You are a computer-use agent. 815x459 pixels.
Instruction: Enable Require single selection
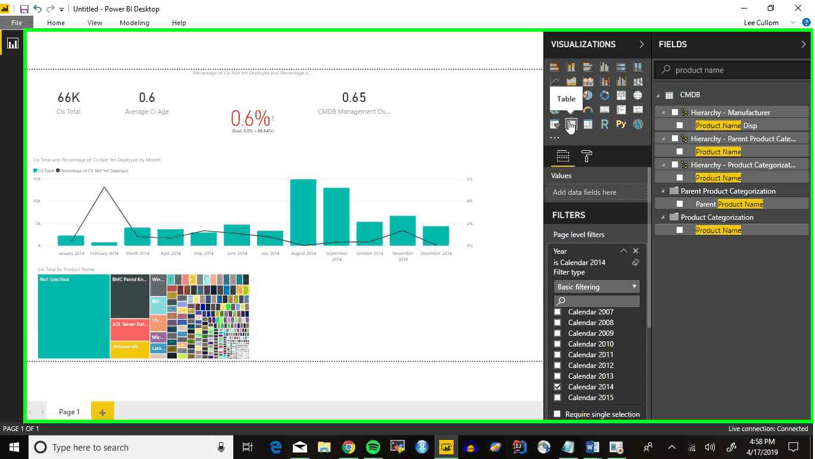(x=558, y=414)
